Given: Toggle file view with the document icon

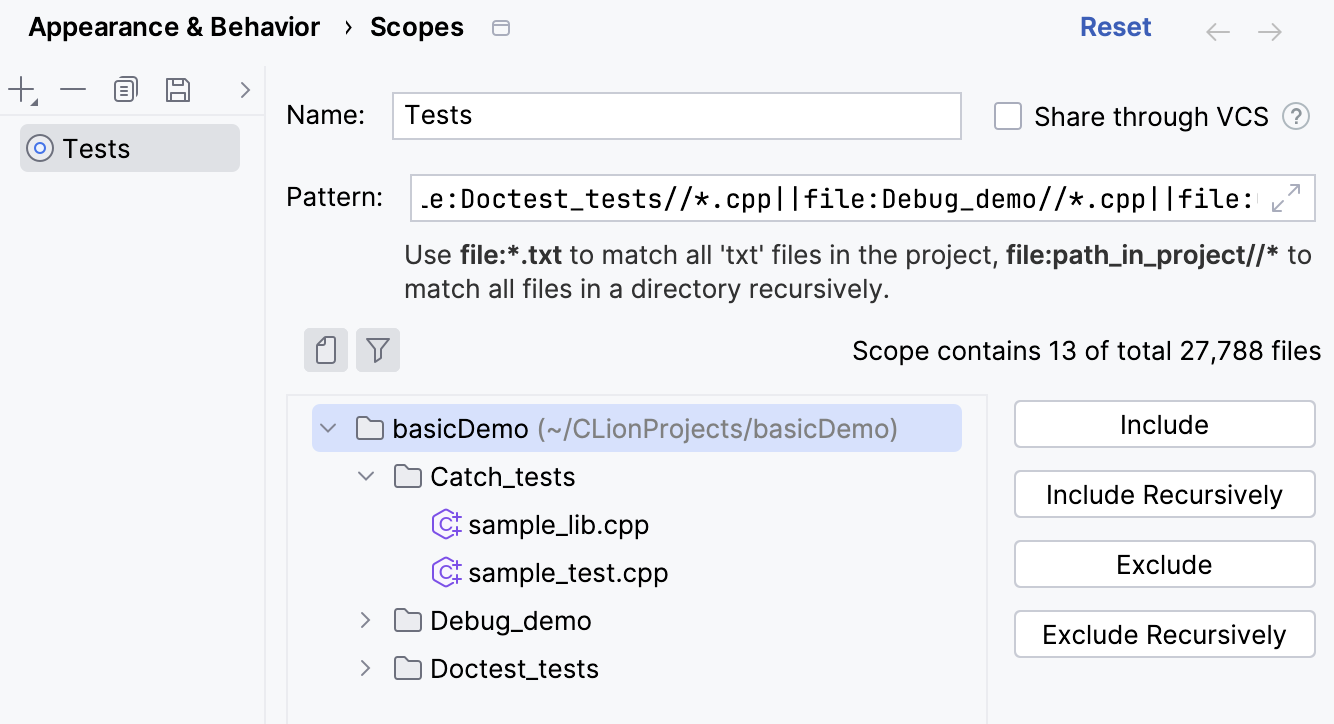Looking at the screenshot, I should coord(325,350).
